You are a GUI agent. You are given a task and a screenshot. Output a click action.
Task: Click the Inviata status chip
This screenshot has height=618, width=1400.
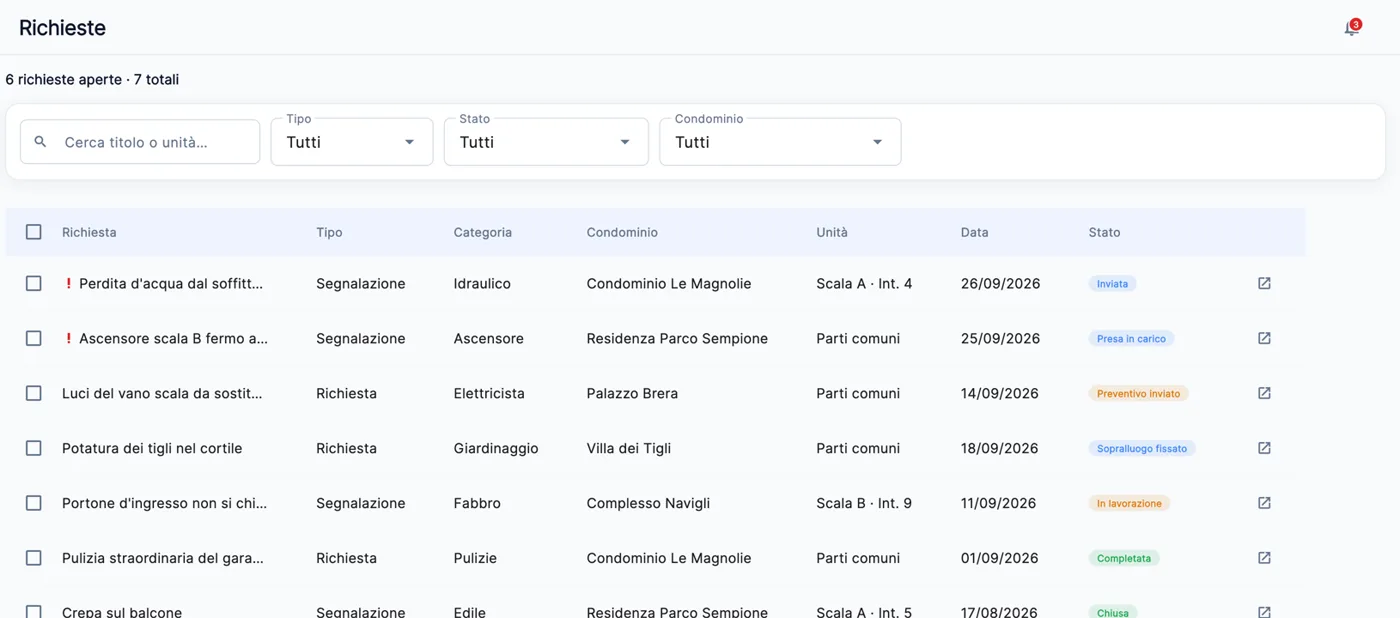(x=1112, y=284)
